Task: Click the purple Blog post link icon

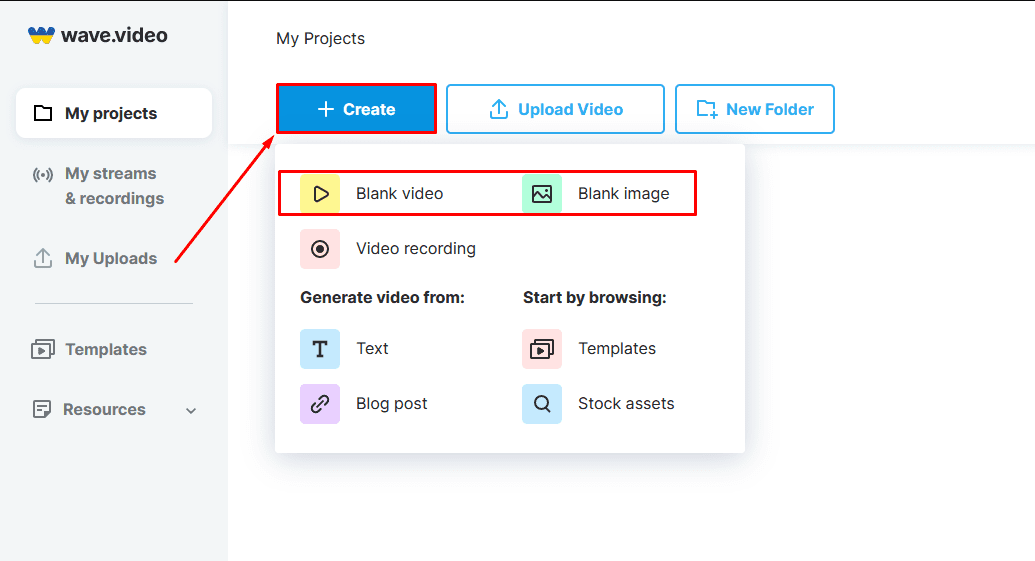Action: tap(320, 404)
